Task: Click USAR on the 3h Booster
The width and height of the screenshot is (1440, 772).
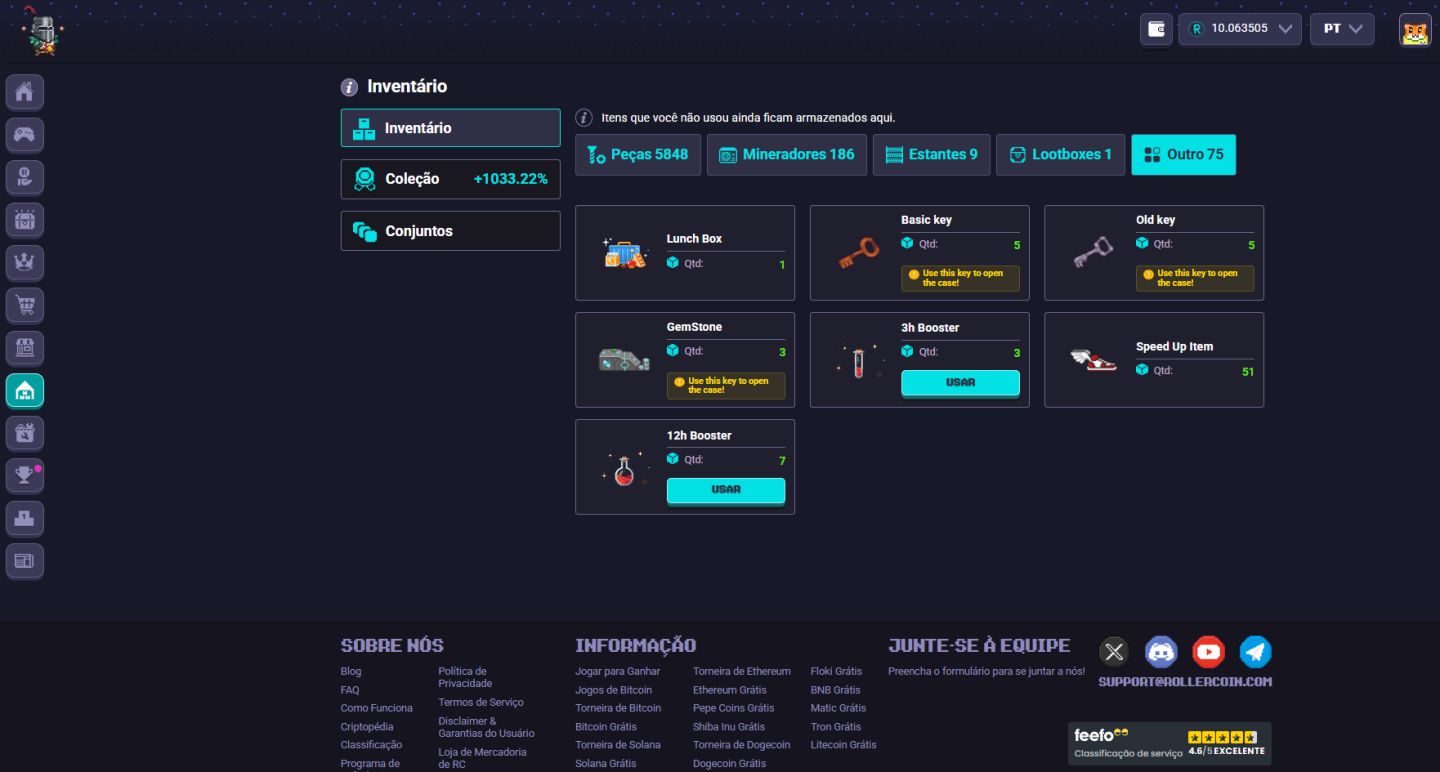Action: point(960,383)
